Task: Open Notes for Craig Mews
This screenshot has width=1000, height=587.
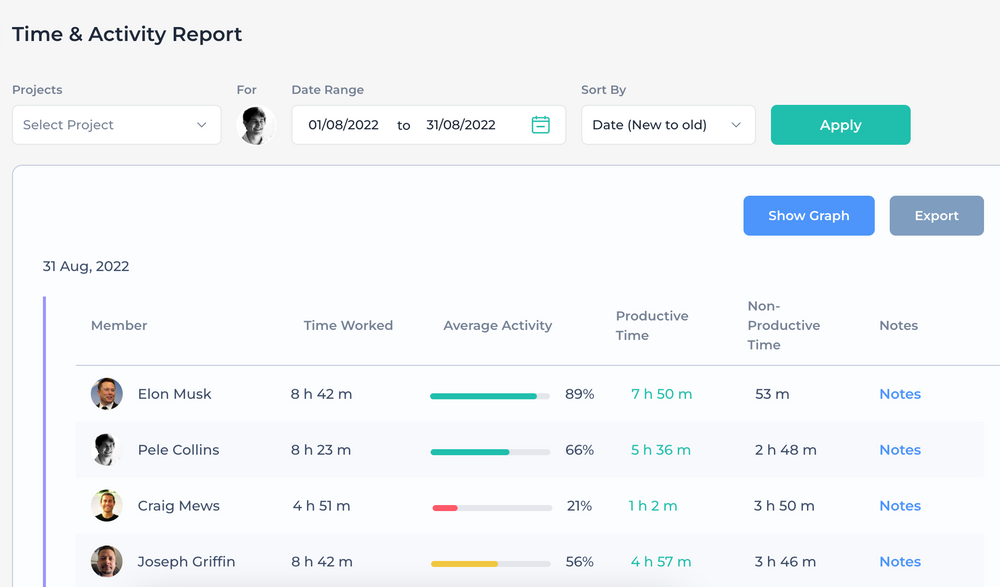Action: click(899, 506)
